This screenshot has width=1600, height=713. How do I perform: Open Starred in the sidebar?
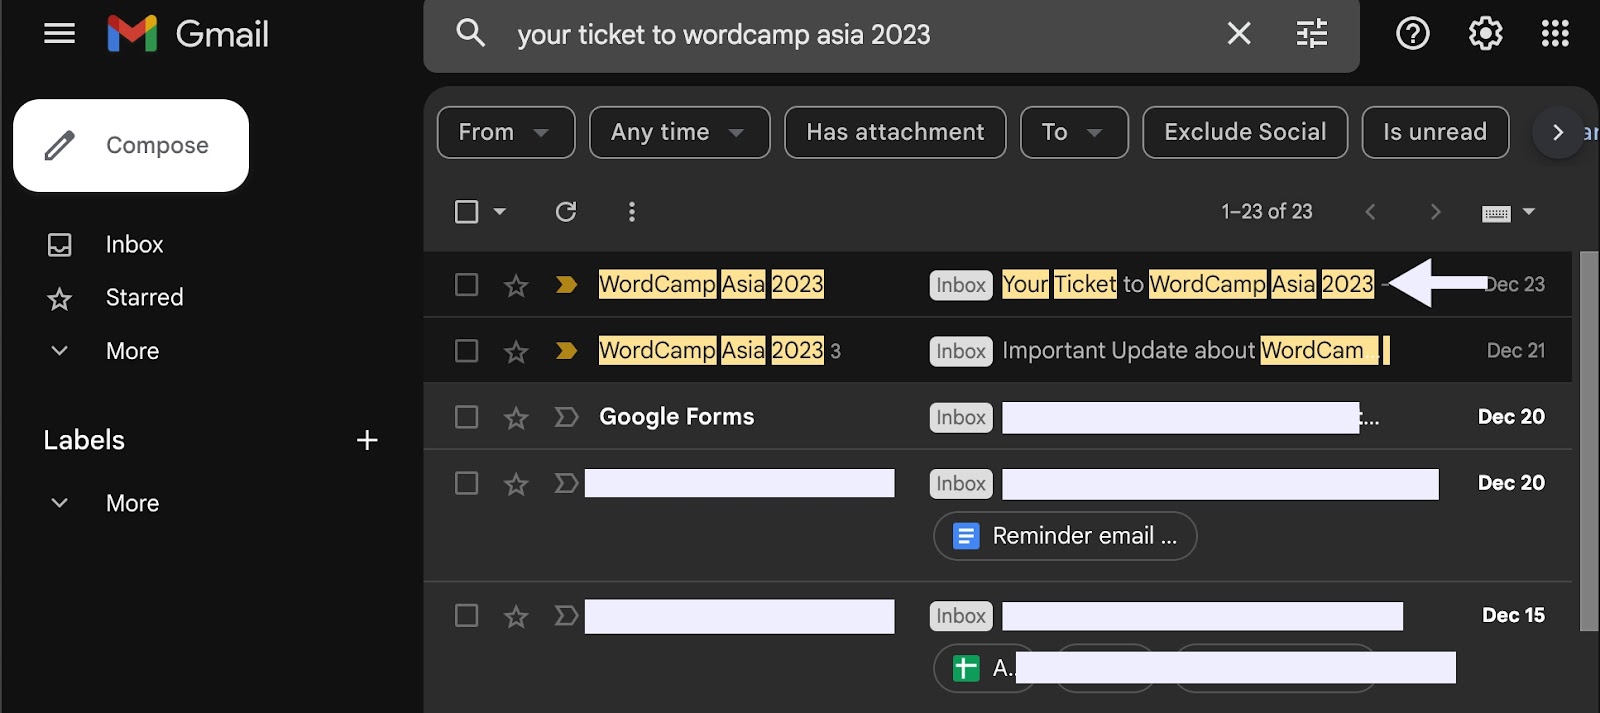144,297
